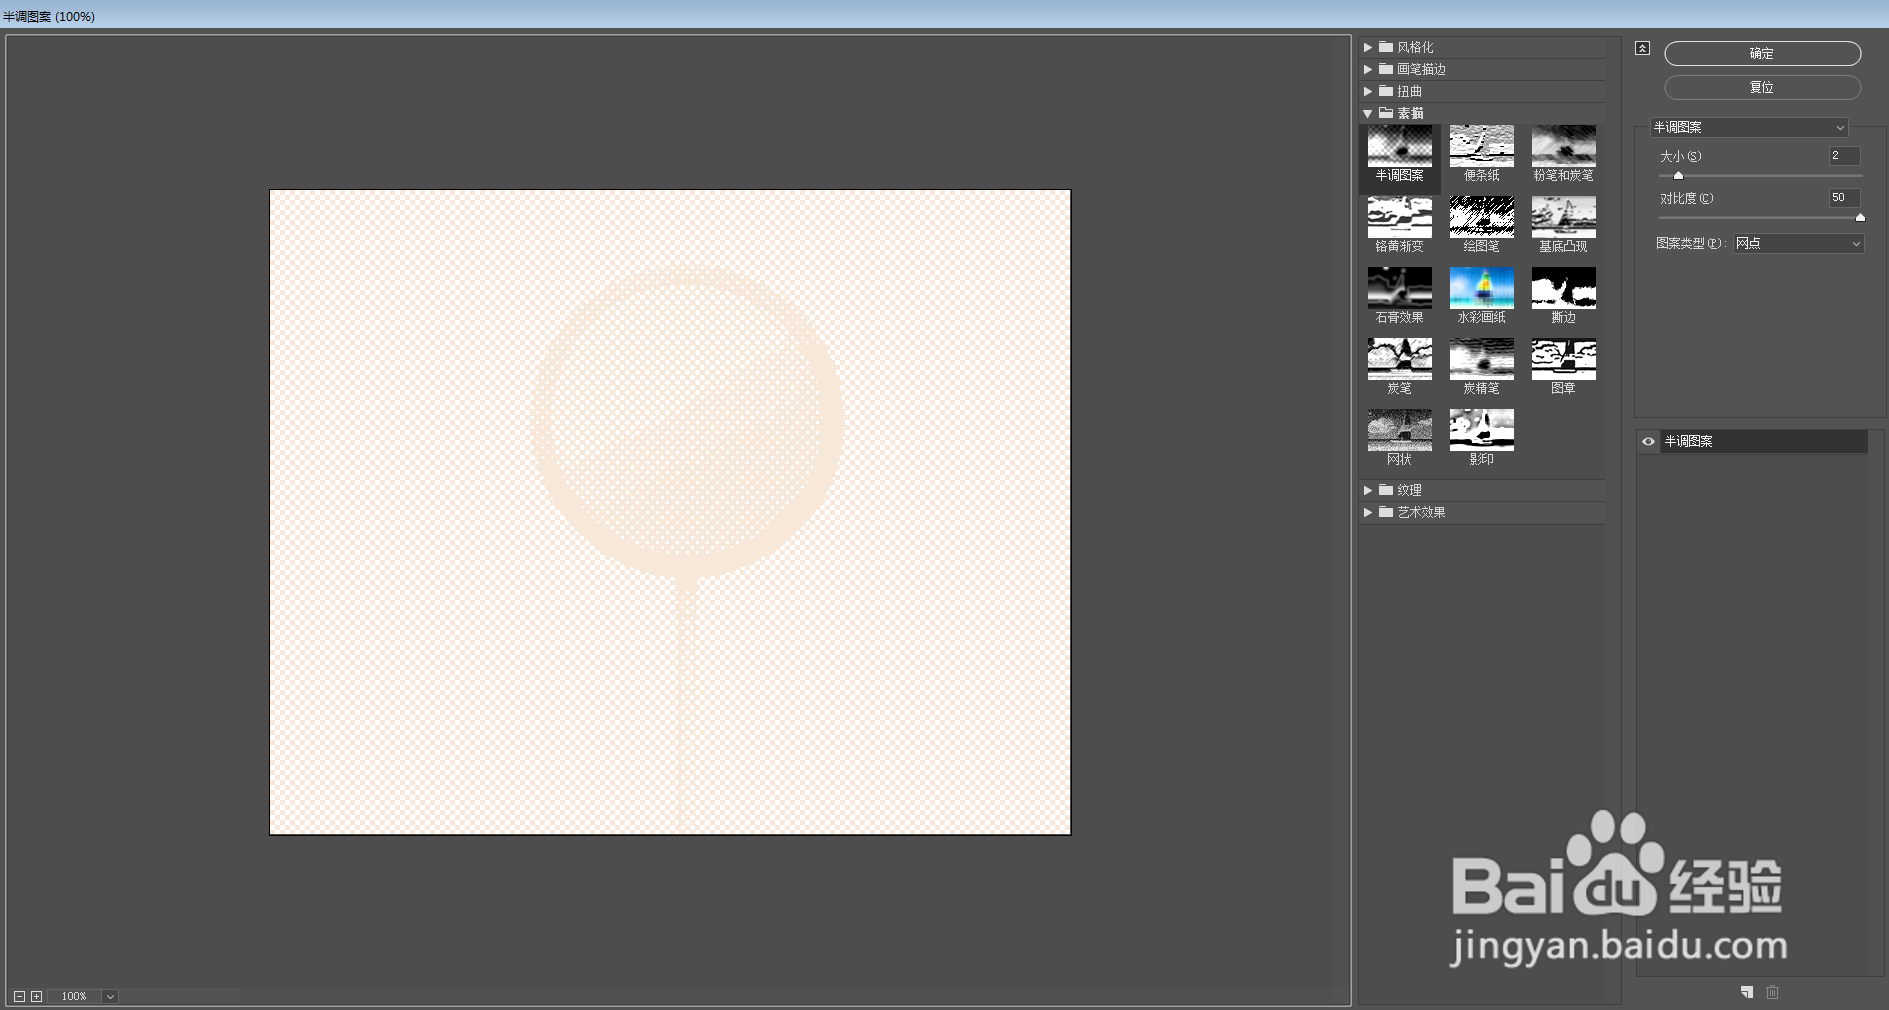Viewport: 1889px width, 1010px height.
Task: Open the 半调图案 filter name dropdown
Action: click(1748, 127)
